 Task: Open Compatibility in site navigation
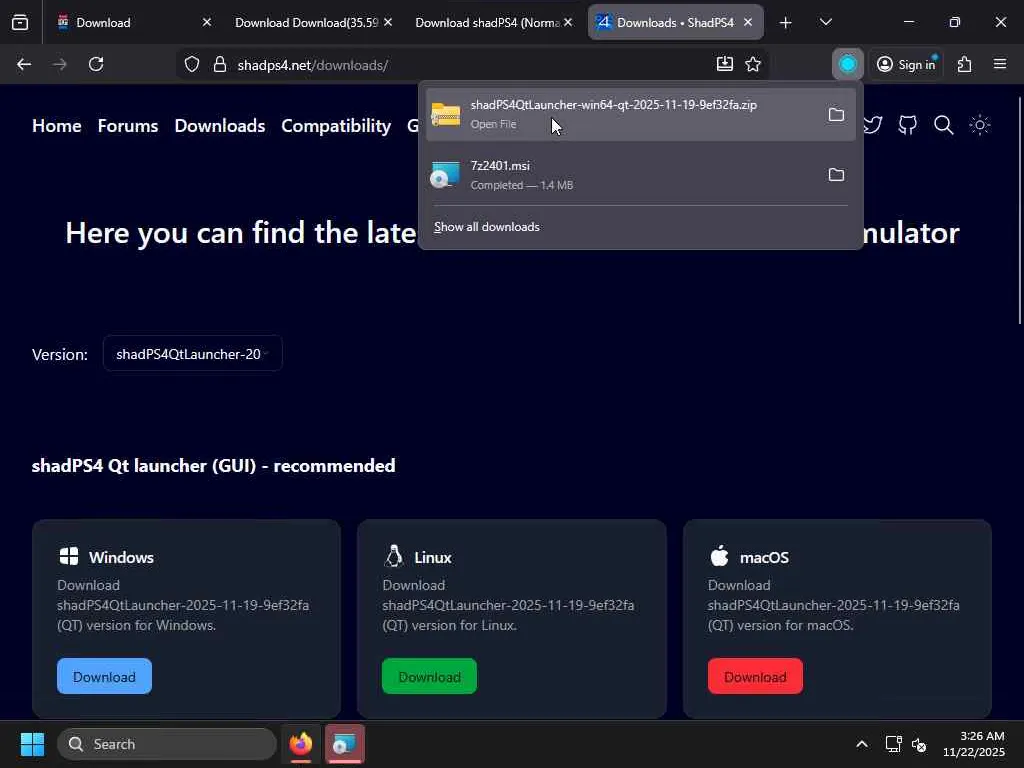(336, 125)
